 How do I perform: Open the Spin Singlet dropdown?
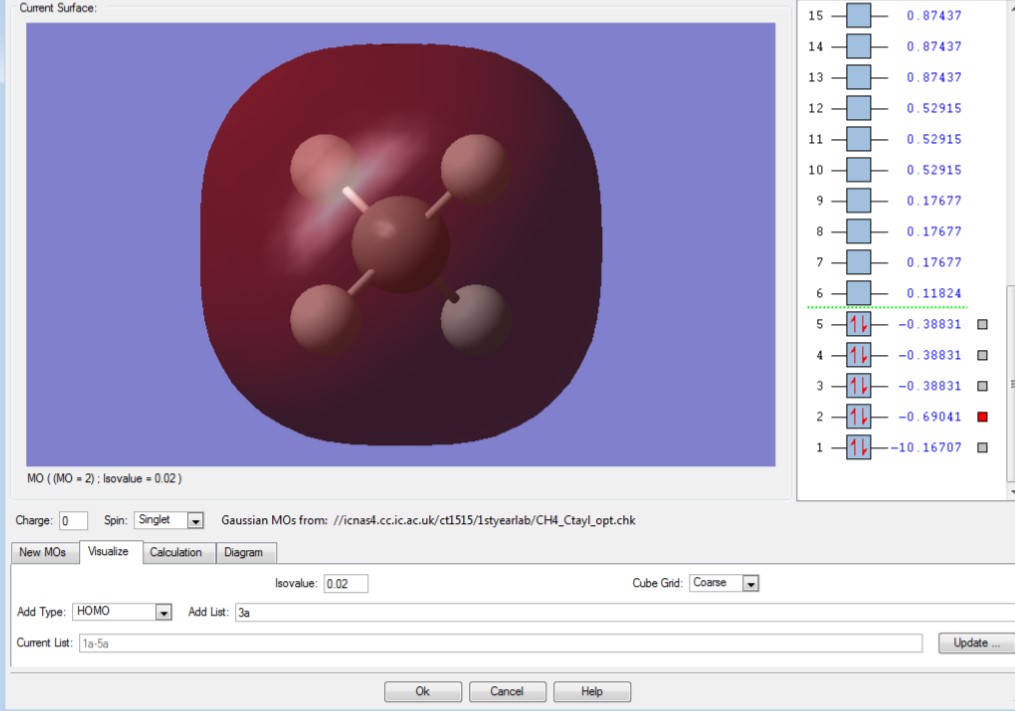(195, 521)
